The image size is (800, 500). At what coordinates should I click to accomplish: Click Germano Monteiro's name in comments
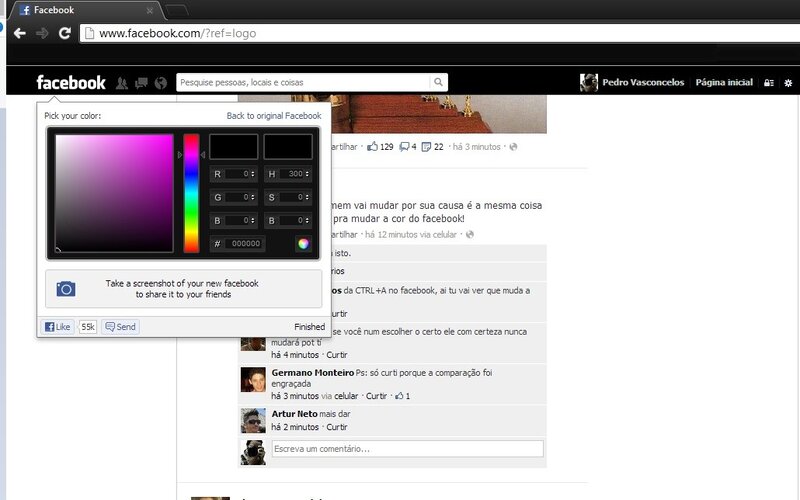pyautogui.click(x=313, y=373)
